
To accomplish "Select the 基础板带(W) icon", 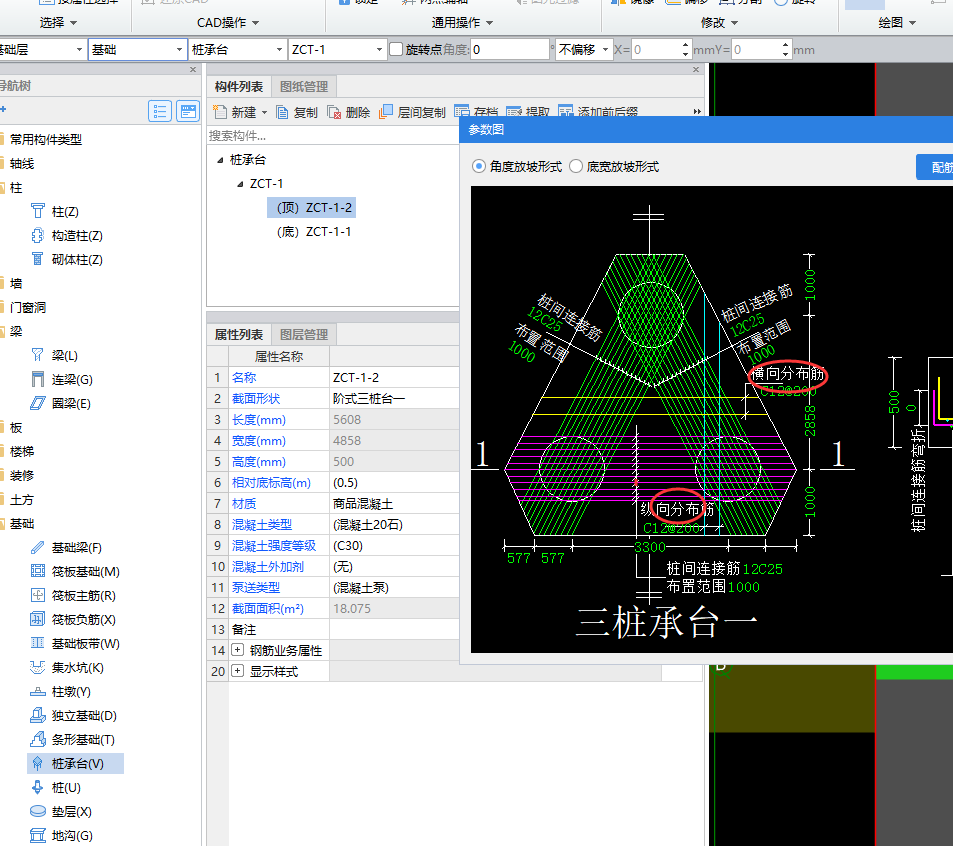I will (x=38, y=643).
